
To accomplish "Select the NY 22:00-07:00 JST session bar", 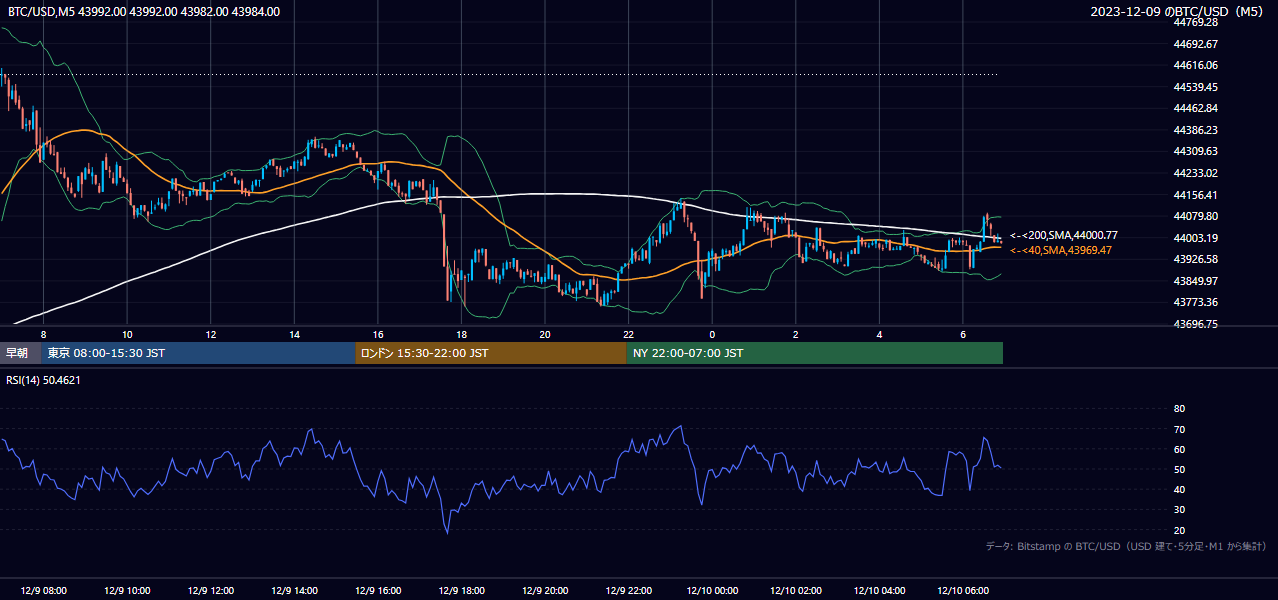I will tap(814, 353).
